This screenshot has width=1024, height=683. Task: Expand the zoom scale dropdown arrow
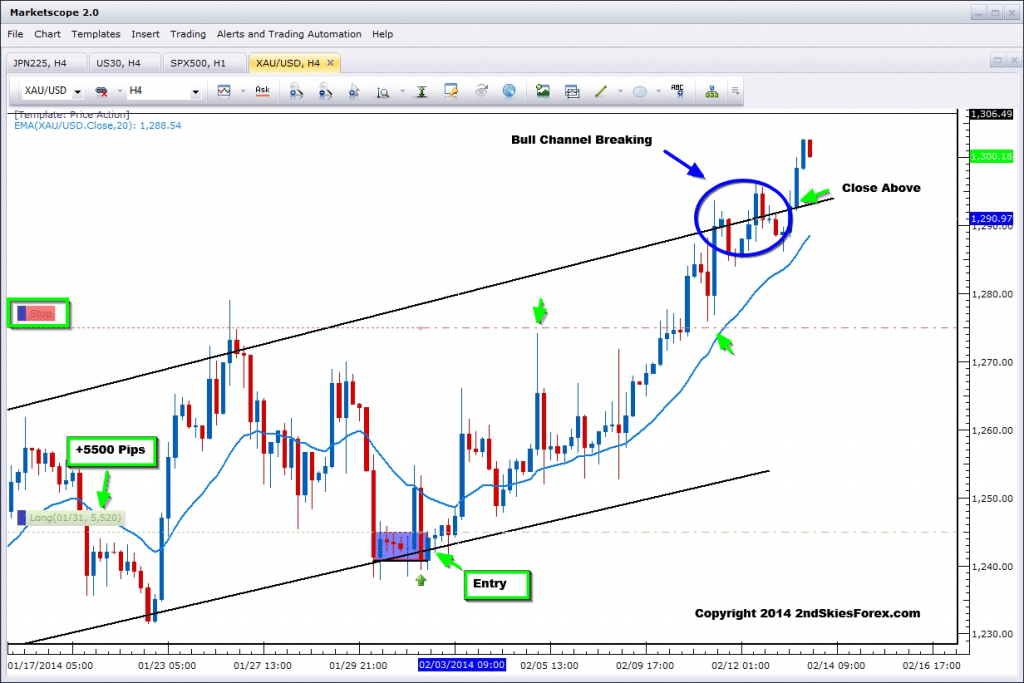pos(402,91)
